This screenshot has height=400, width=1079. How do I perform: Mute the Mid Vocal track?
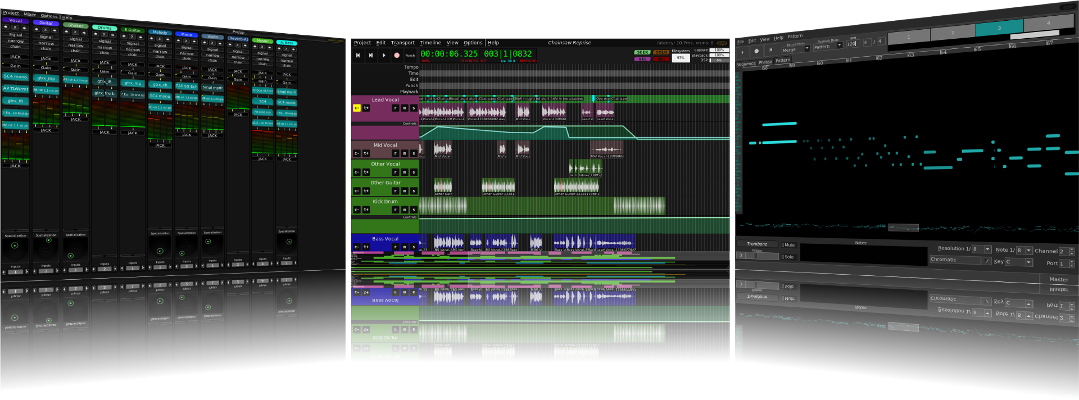click(405, 153)
